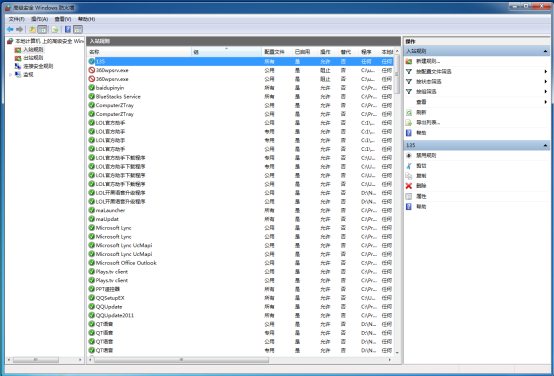The width and height of the screenshot is (554, 376).
Task: Sort by the 已启用 column header
Action: pyautogui.click(x=305, y=52)
